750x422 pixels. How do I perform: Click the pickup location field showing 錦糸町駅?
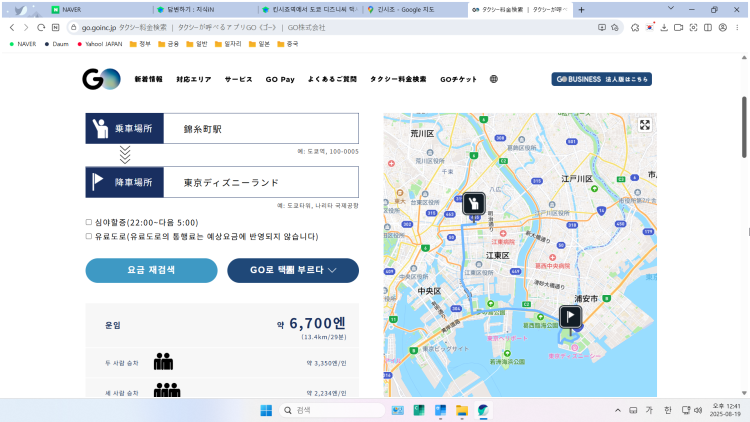[261, 128]
